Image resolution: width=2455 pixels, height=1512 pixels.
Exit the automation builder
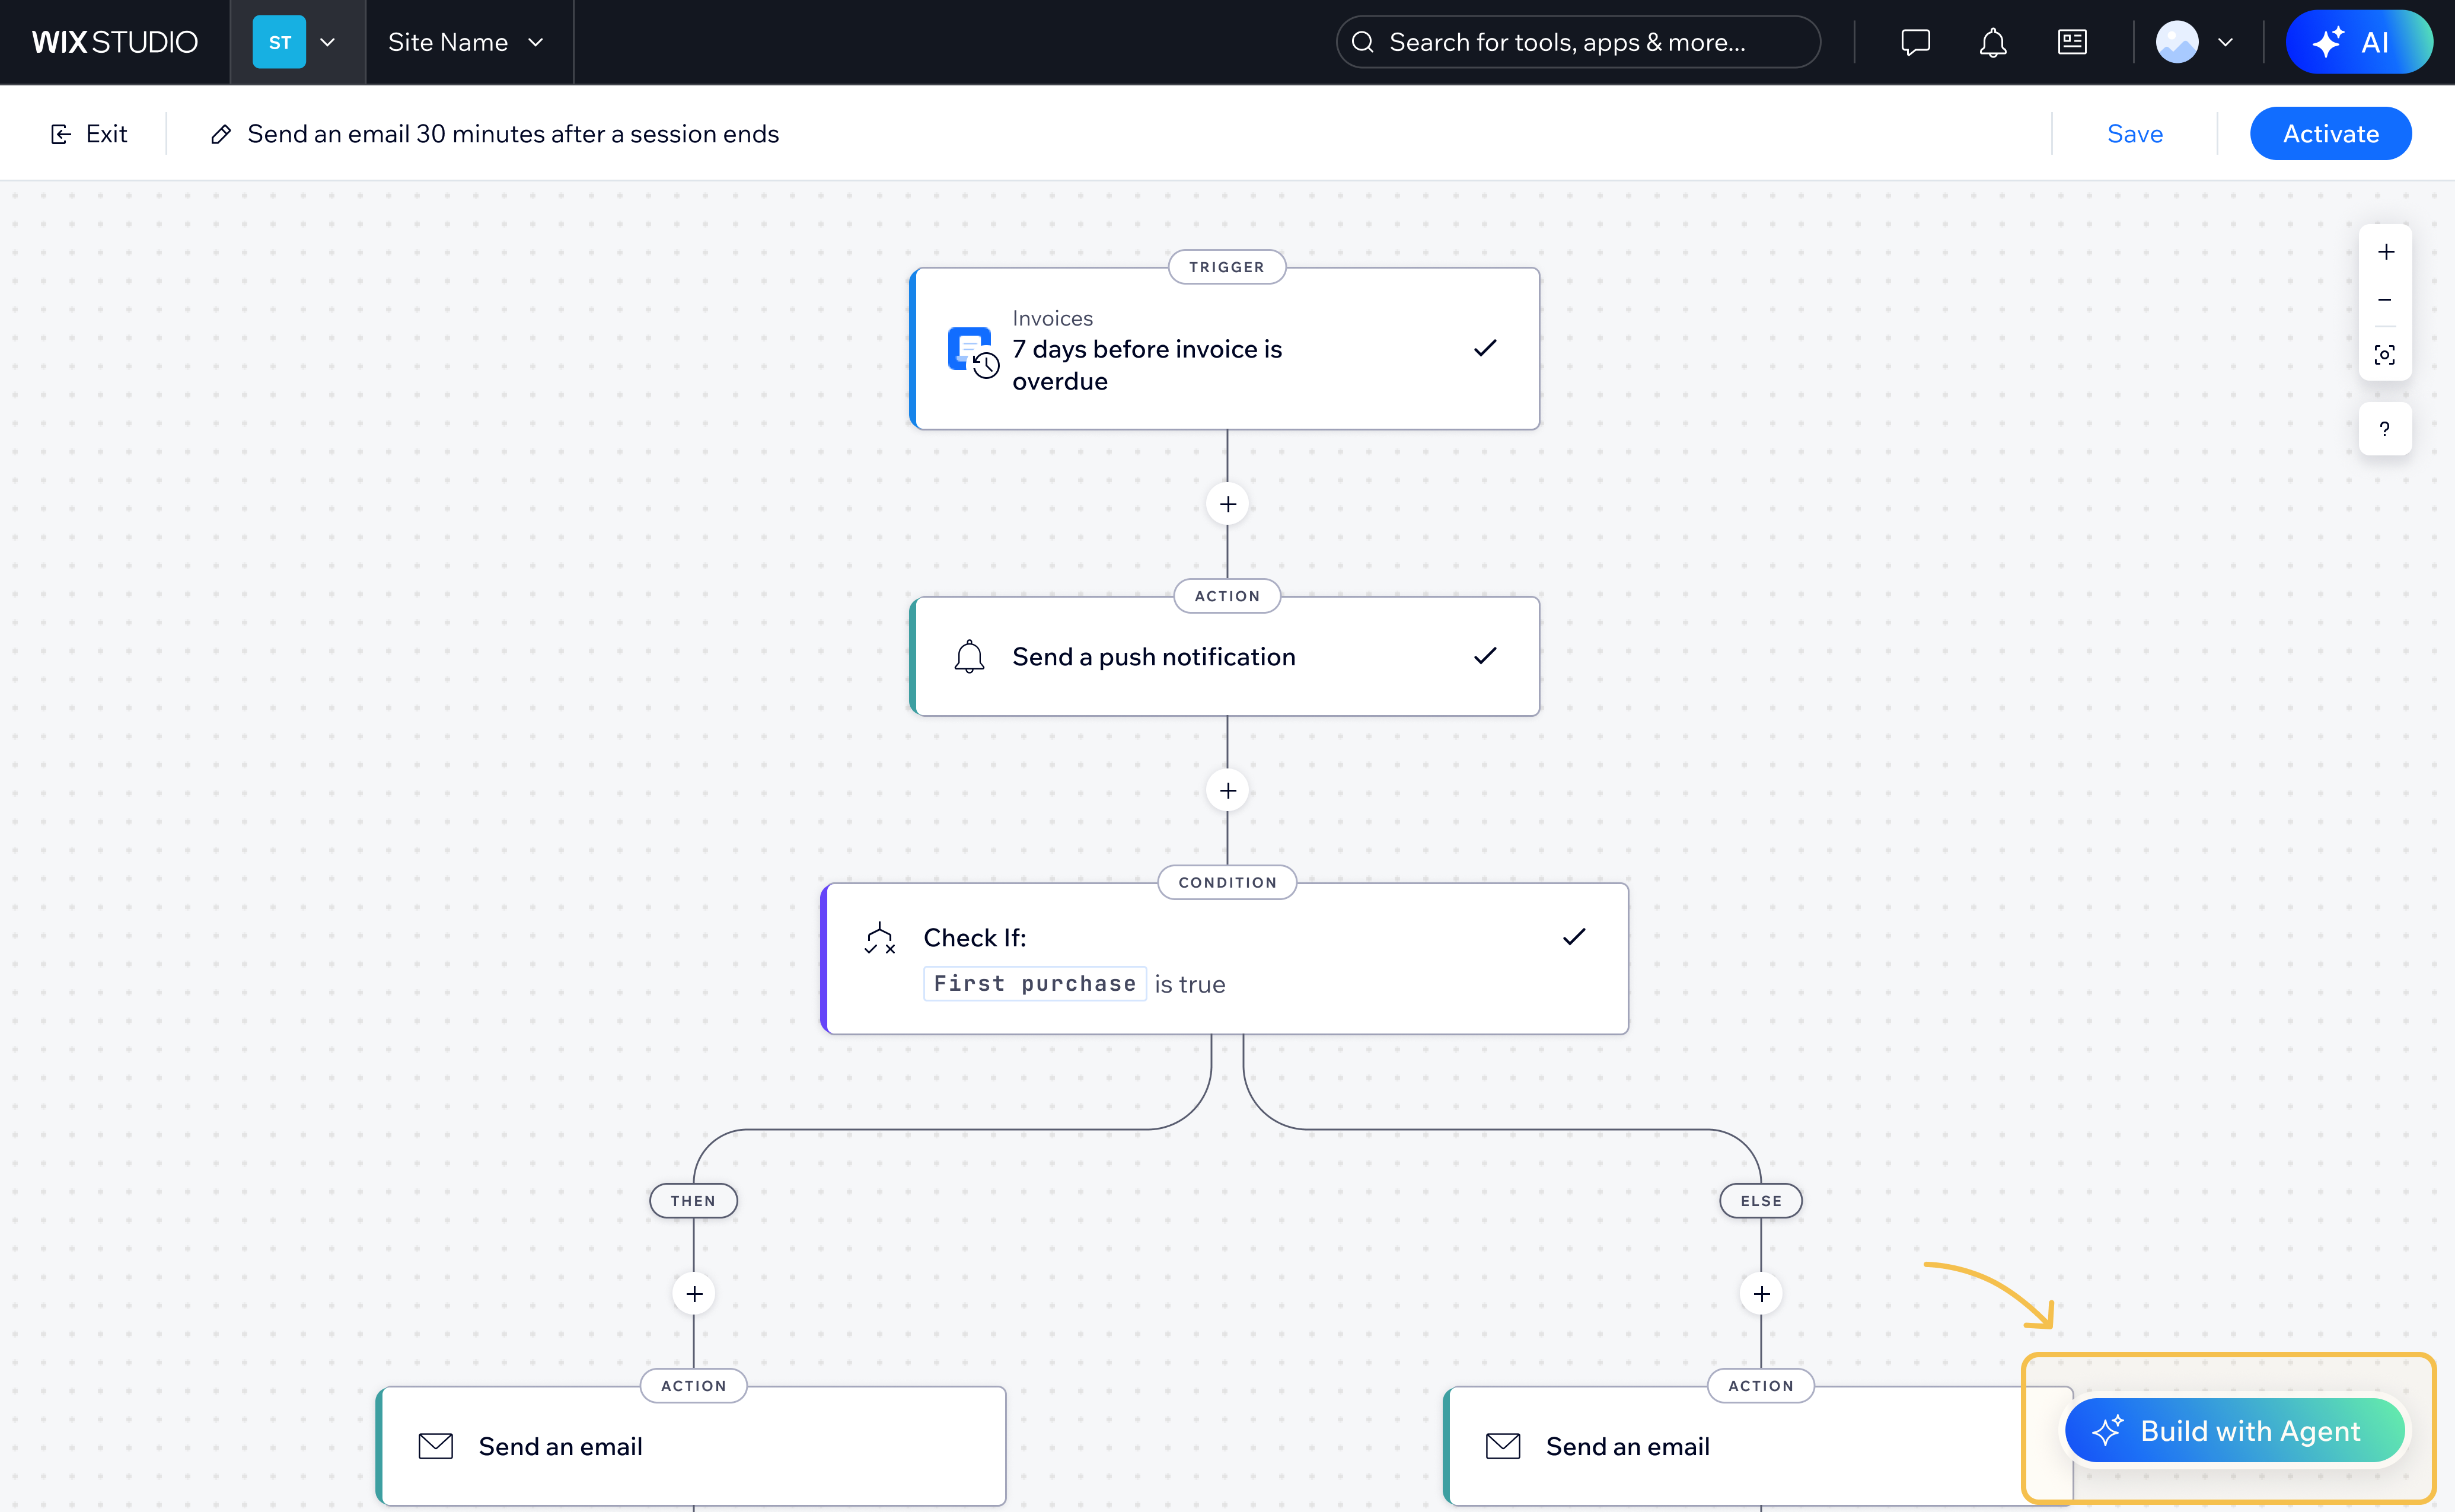[88, 134]
